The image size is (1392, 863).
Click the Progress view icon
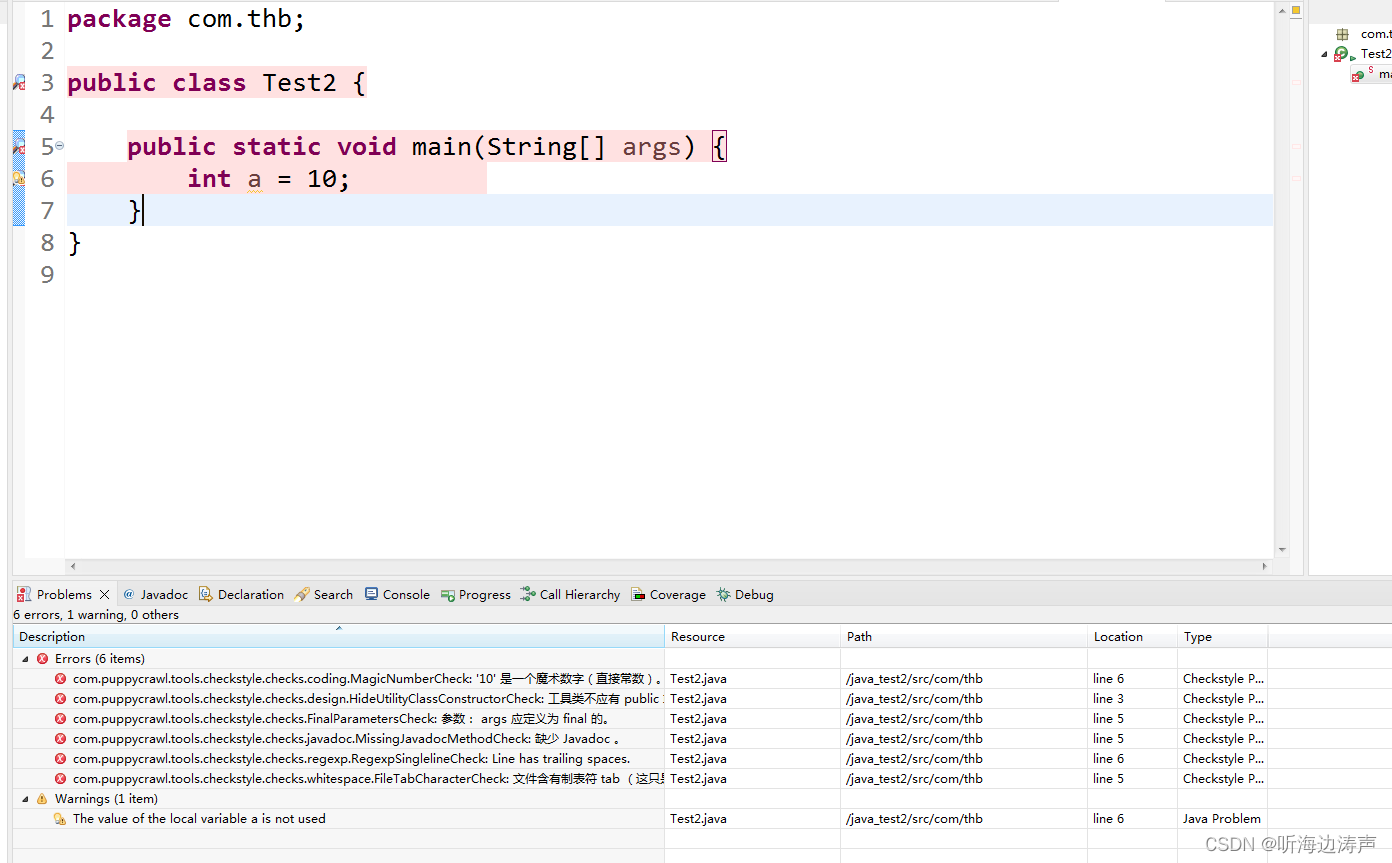click(x=475, y=594)
